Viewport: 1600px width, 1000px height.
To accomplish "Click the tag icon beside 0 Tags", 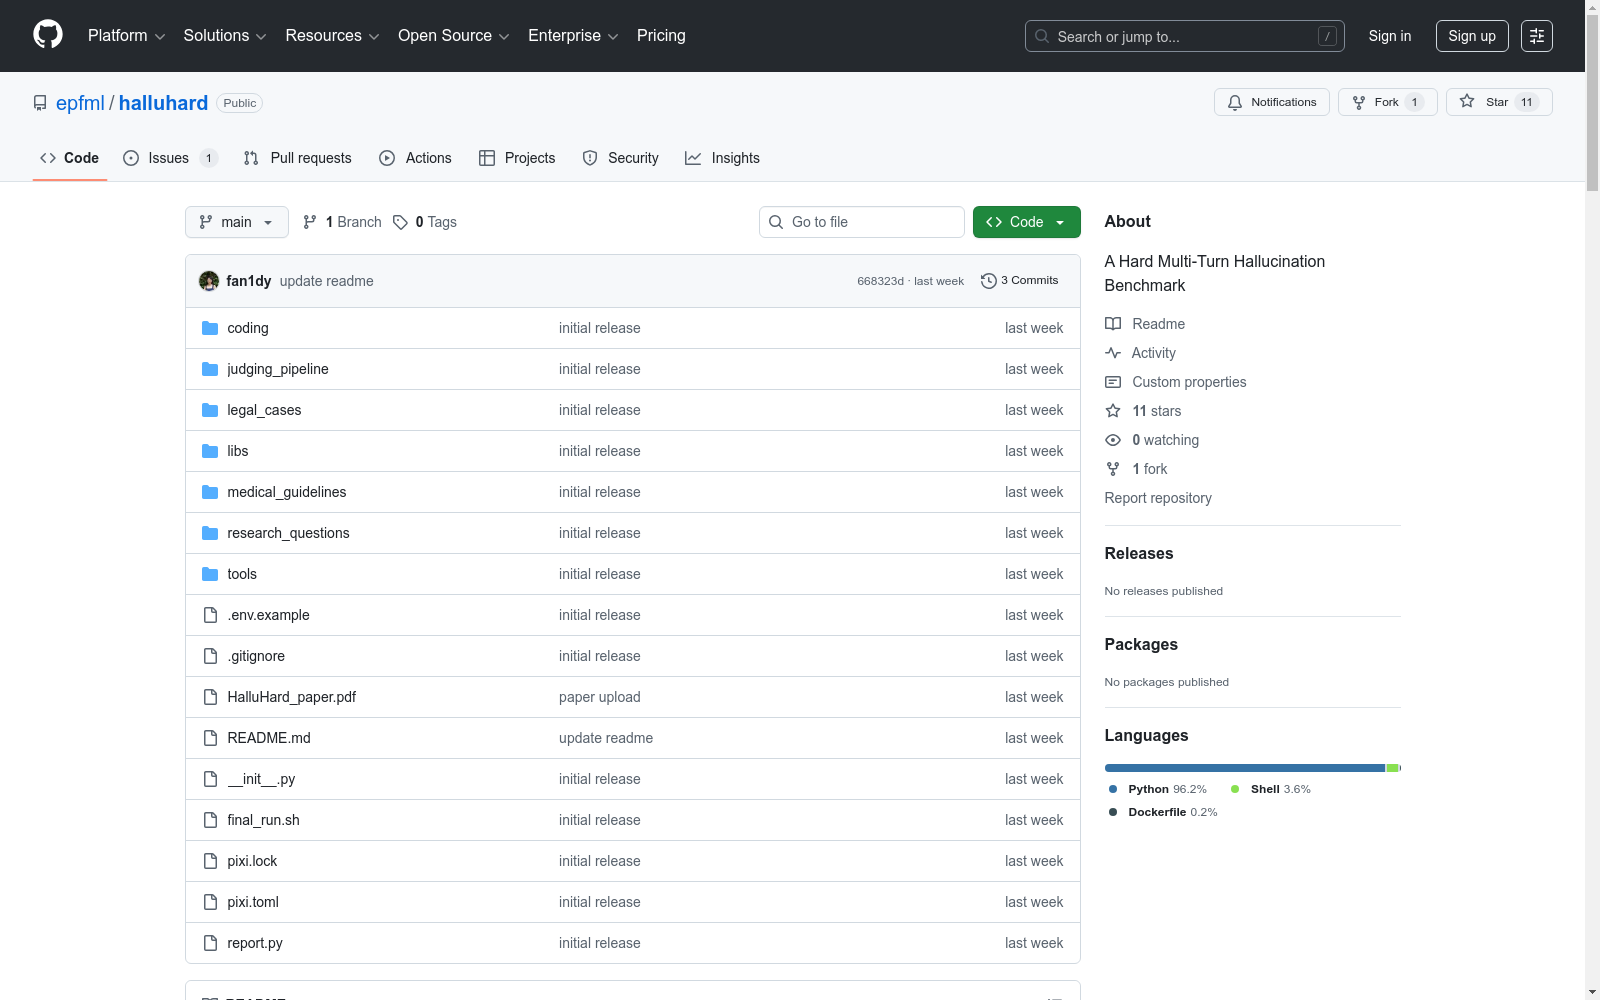I will [400, 222].
